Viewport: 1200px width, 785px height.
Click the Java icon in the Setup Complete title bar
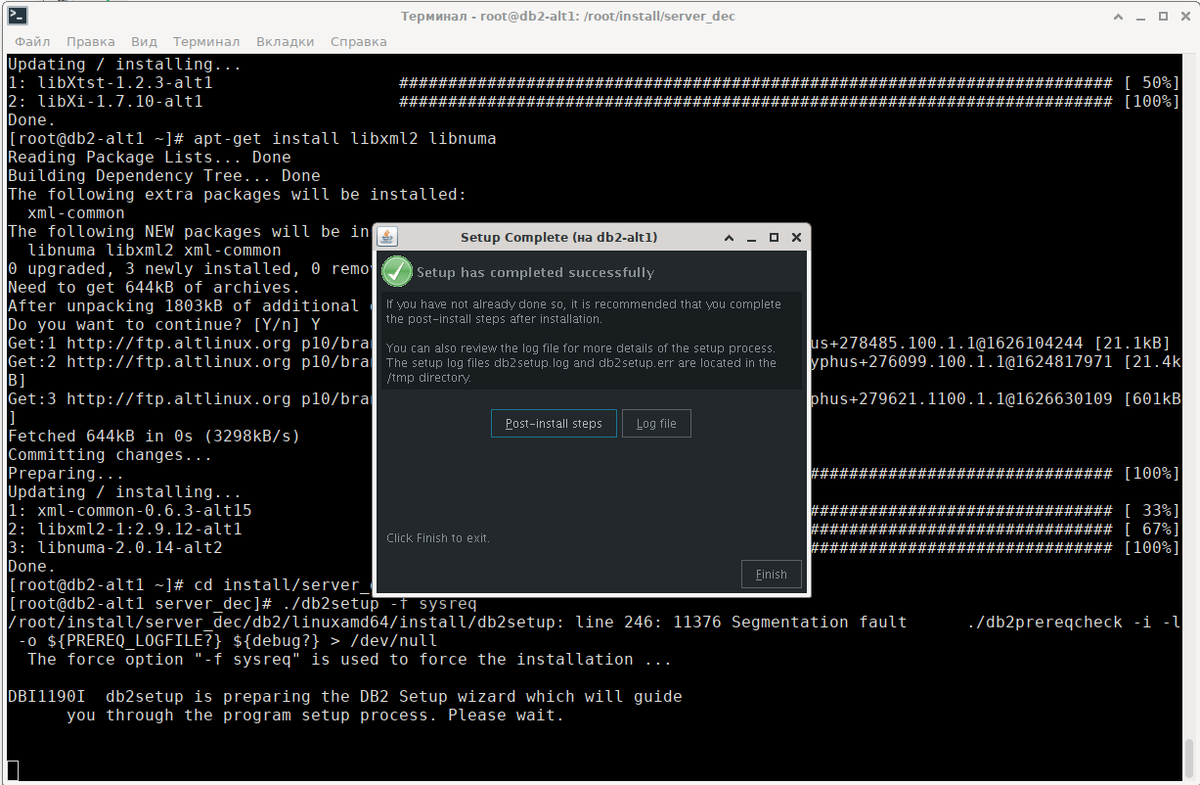[388, 237]
